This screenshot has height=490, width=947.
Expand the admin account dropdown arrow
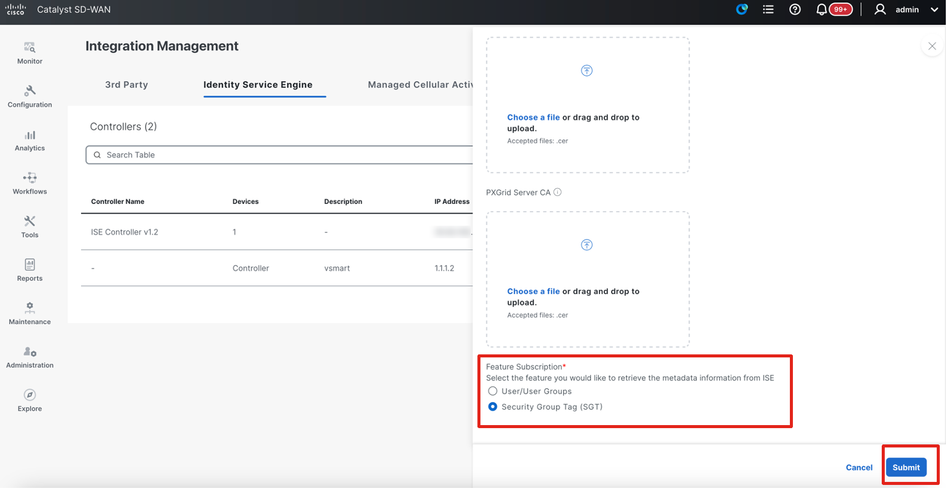pos(934,10)
